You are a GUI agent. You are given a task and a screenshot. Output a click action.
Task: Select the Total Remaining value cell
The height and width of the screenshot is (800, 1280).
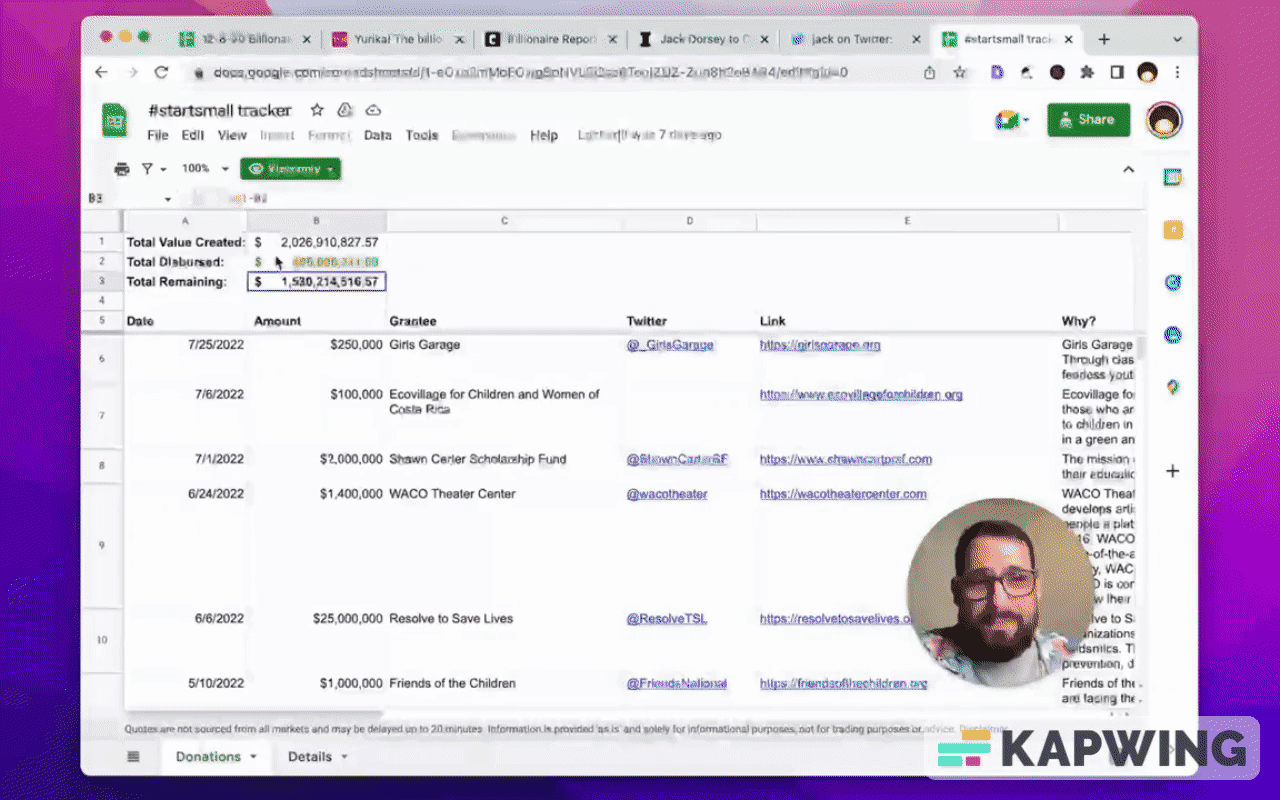click(x=316, y=282)
